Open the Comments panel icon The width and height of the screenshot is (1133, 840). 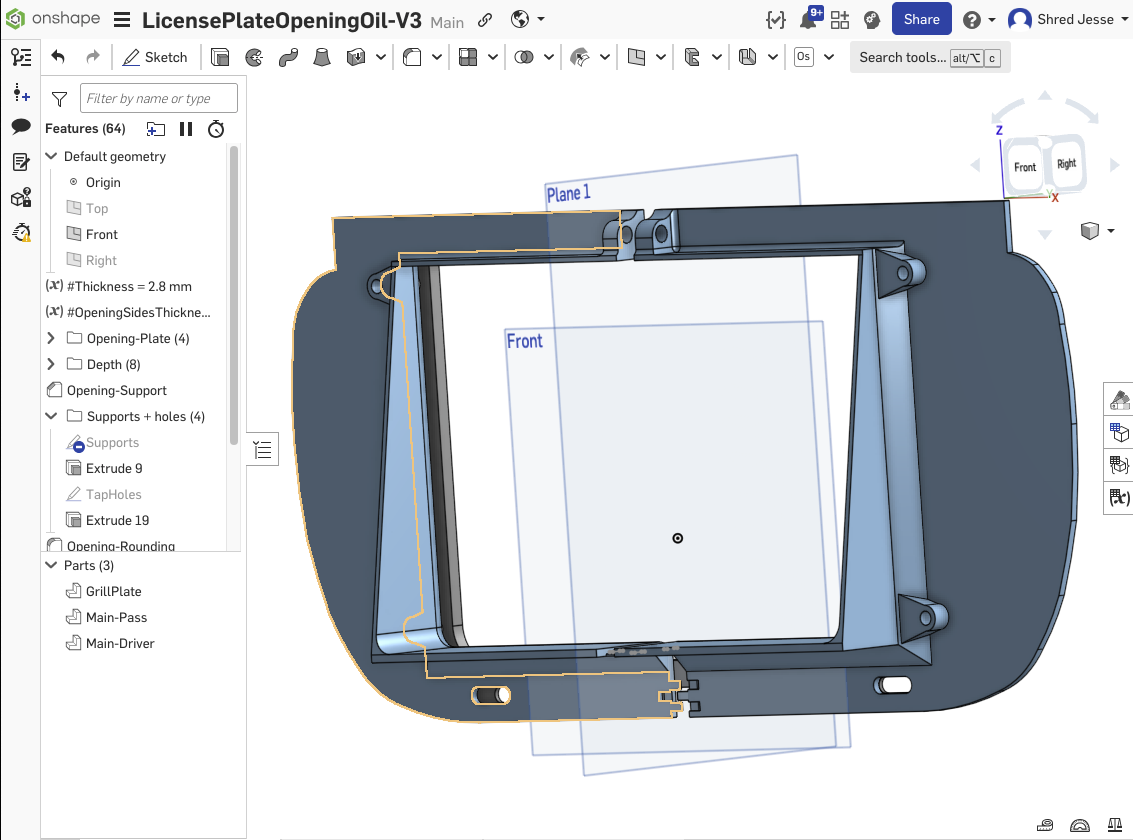click(21, 127)
